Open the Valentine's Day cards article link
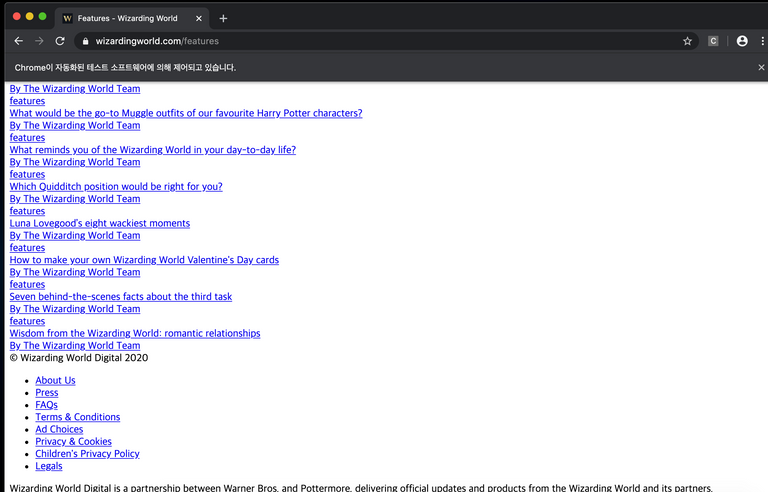Viewport: 768px width, 492px height. point(144,260)
